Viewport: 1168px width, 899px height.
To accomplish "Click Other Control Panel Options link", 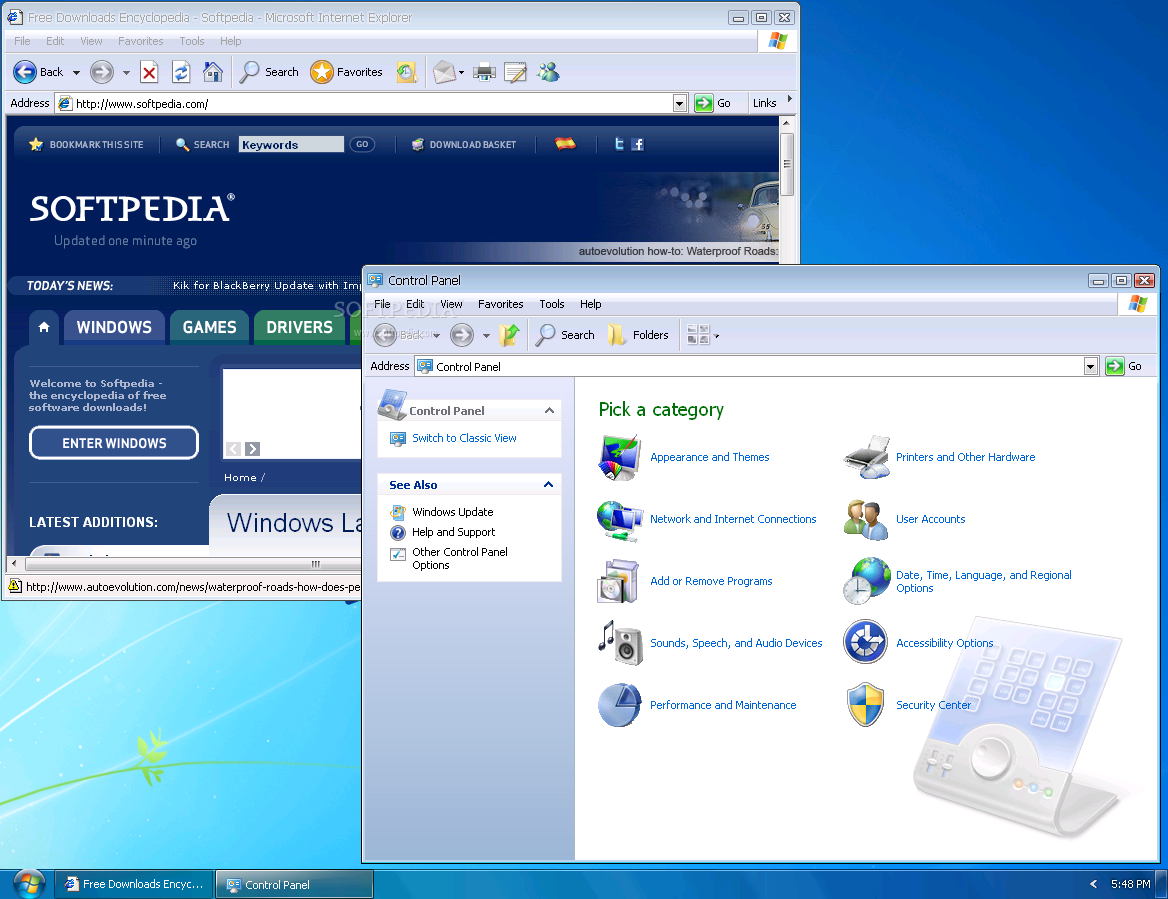I will (x=460, y=559).
